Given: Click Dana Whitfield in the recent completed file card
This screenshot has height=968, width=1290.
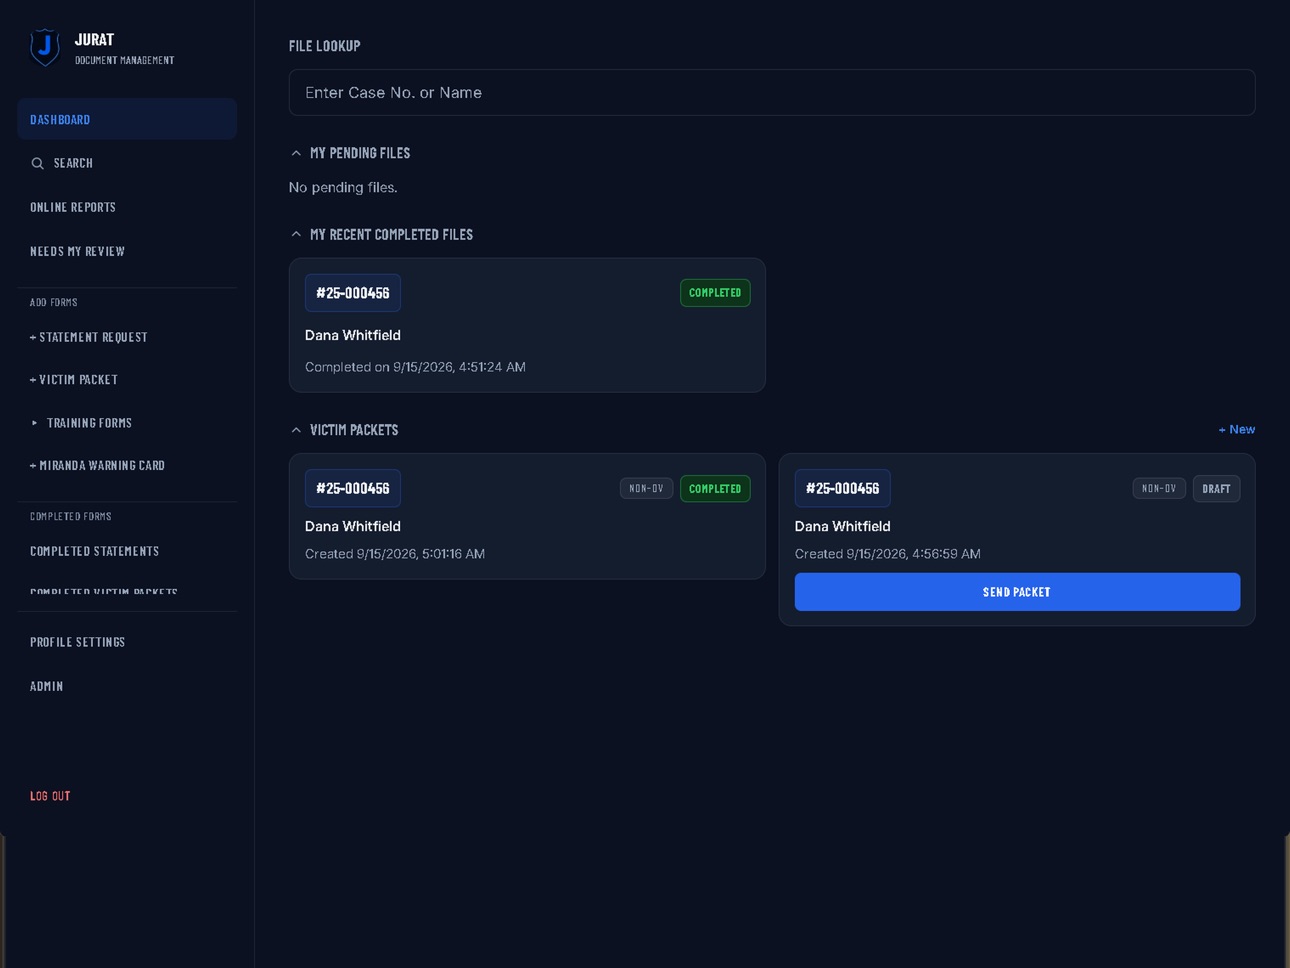Looking at the screenshot, I should click(x=353, y=335).
